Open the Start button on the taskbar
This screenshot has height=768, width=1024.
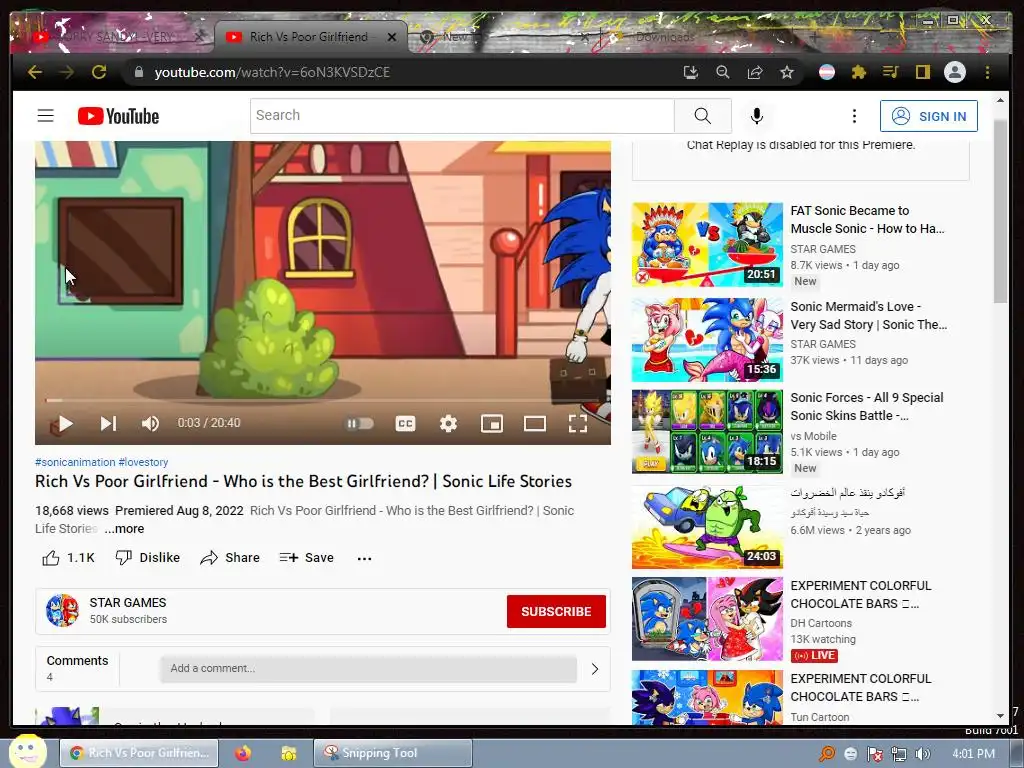pyautogui.click(x=26, y=751)
